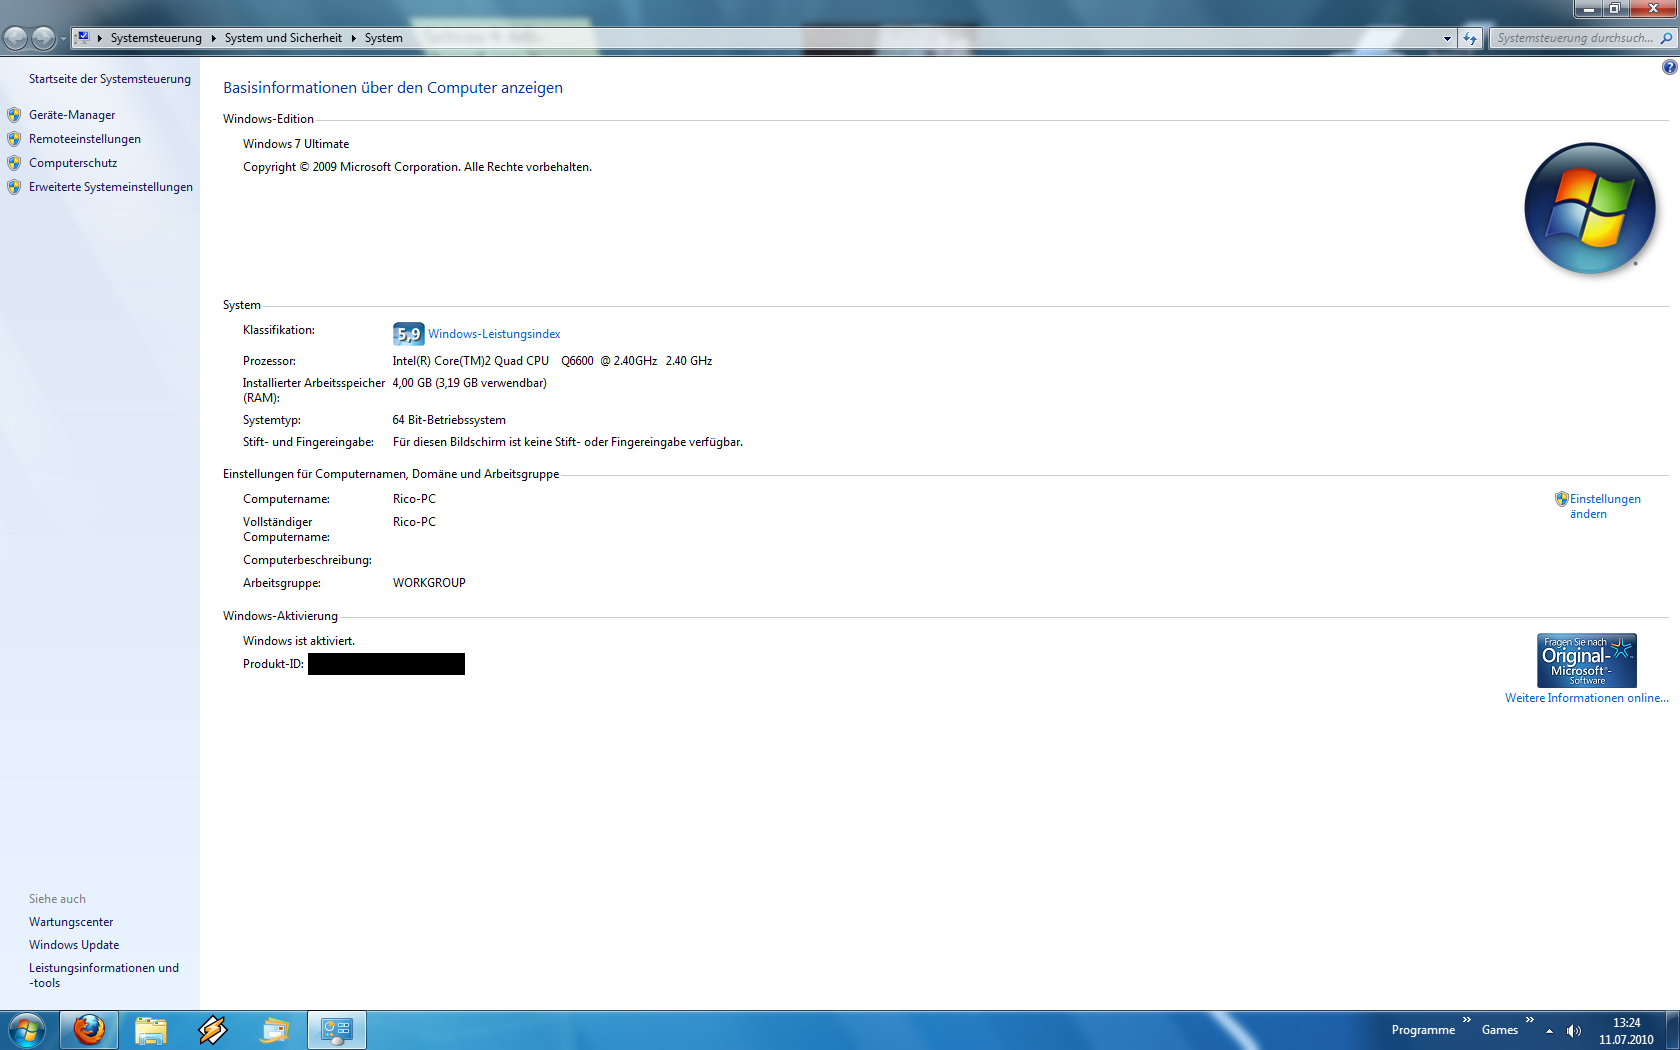Open the address bar history dropdown
Image resolution: width=1680 pixels, height=1050 pixels.
tap(1447, 38)
